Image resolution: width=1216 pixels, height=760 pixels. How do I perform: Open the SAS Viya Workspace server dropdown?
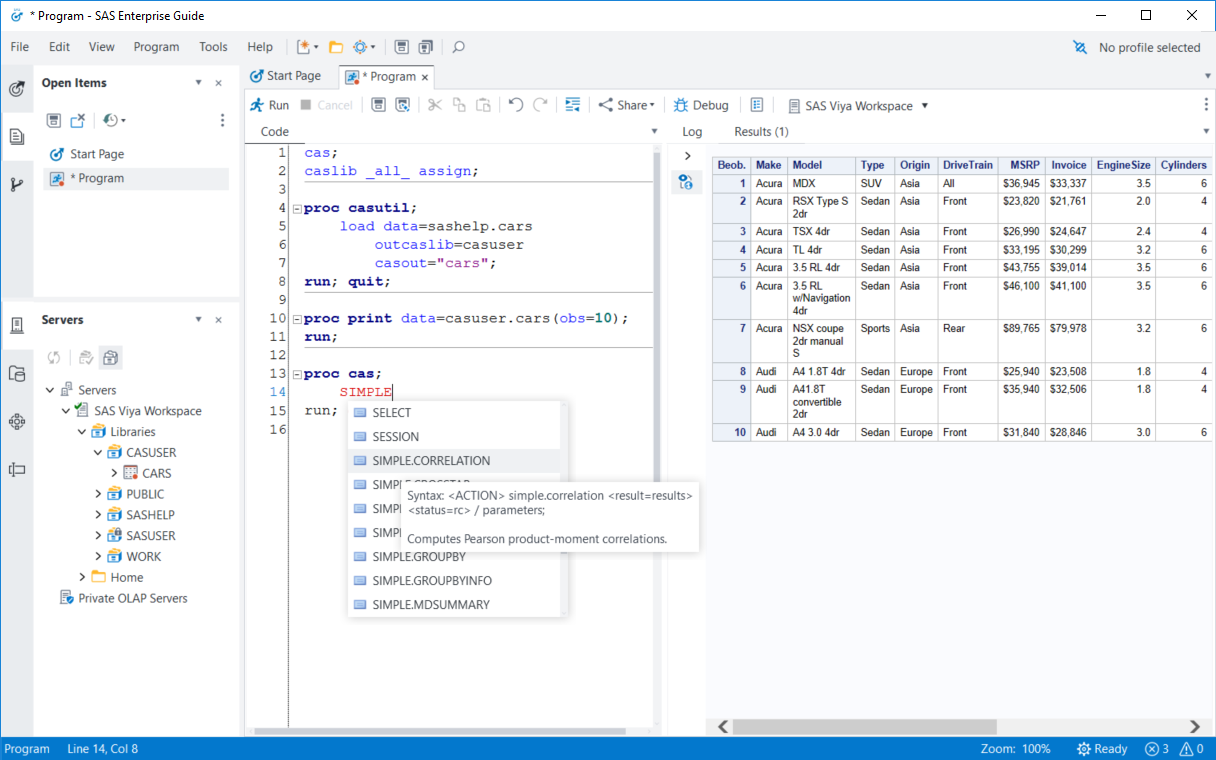[925, 106]
